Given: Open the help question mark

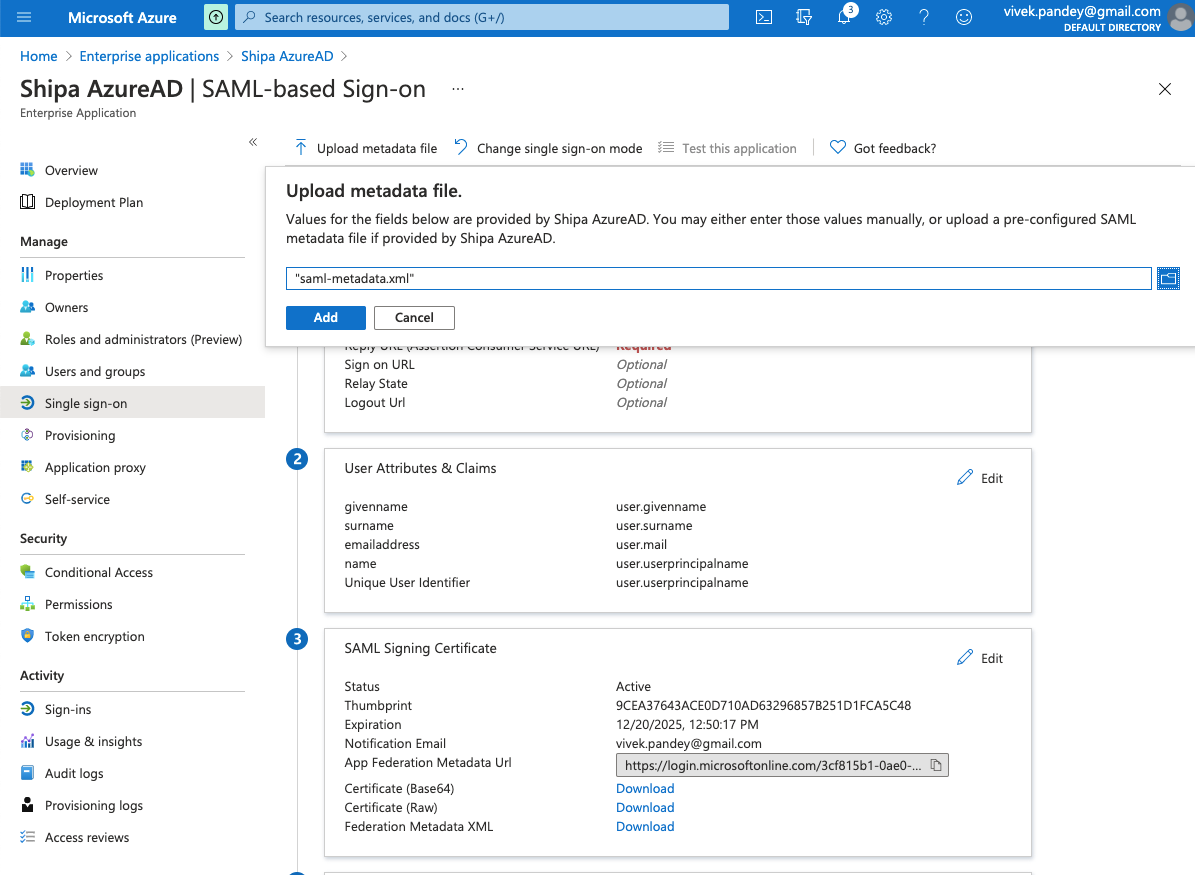Looking at the screenshot, I should [x=924, y=17].
